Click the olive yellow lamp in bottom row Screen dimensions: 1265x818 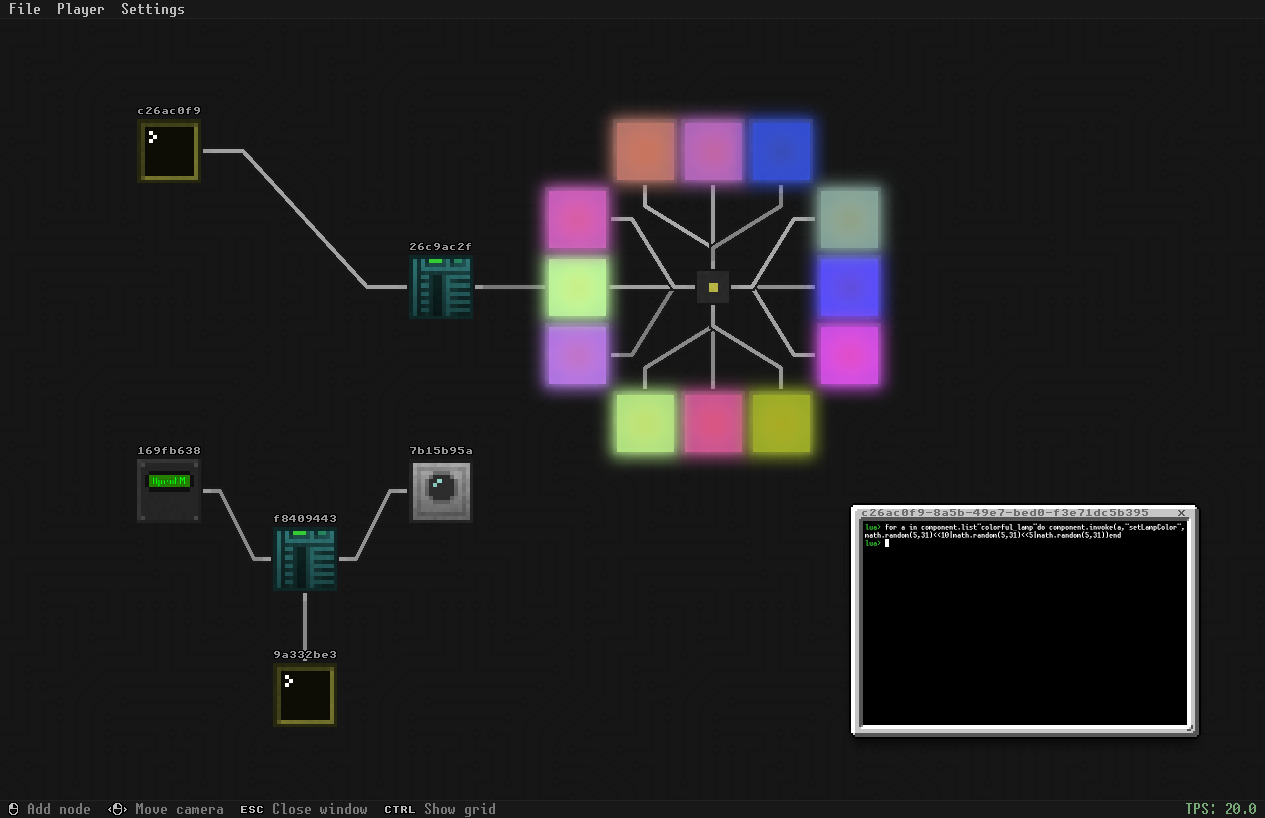[781, 423]
